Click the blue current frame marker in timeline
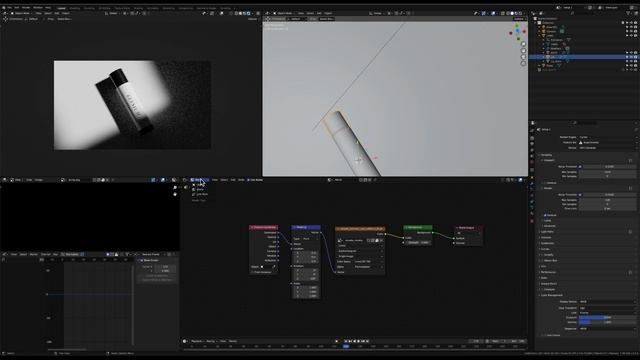 tap(346, 347)
